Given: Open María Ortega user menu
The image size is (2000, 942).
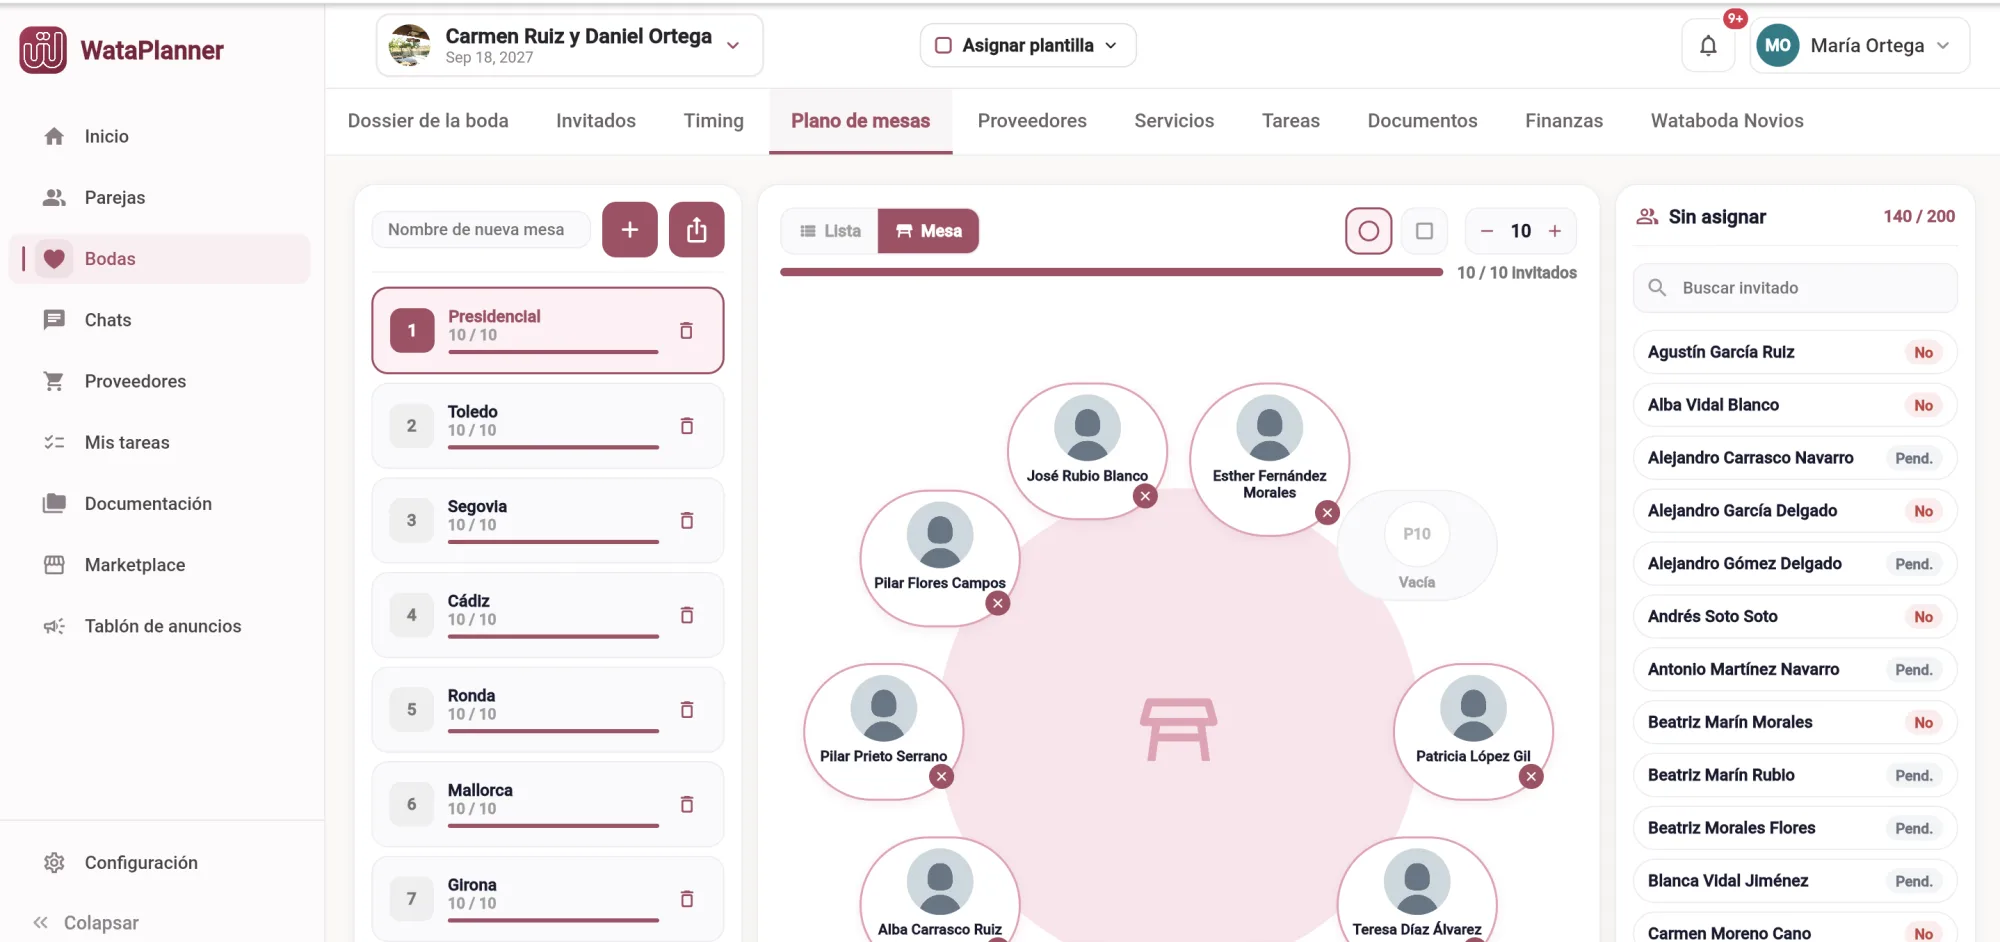Looking at the screenshot, I should click(x=1860, y=46).
